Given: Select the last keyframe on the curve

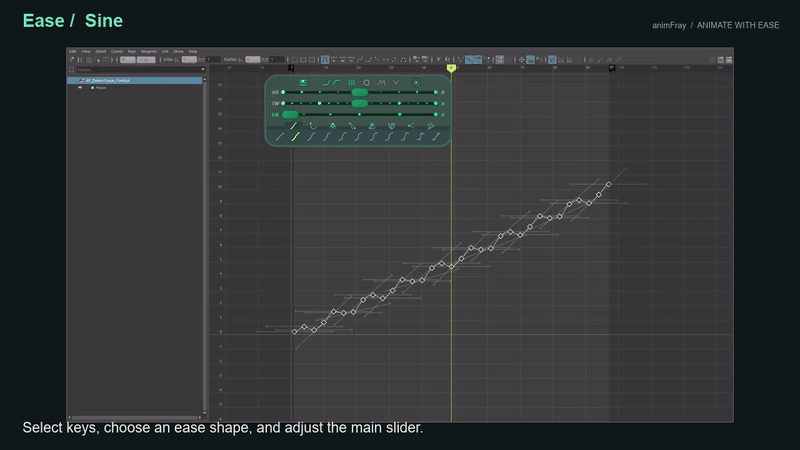Looking at the screenshot, I should point(608,184).
